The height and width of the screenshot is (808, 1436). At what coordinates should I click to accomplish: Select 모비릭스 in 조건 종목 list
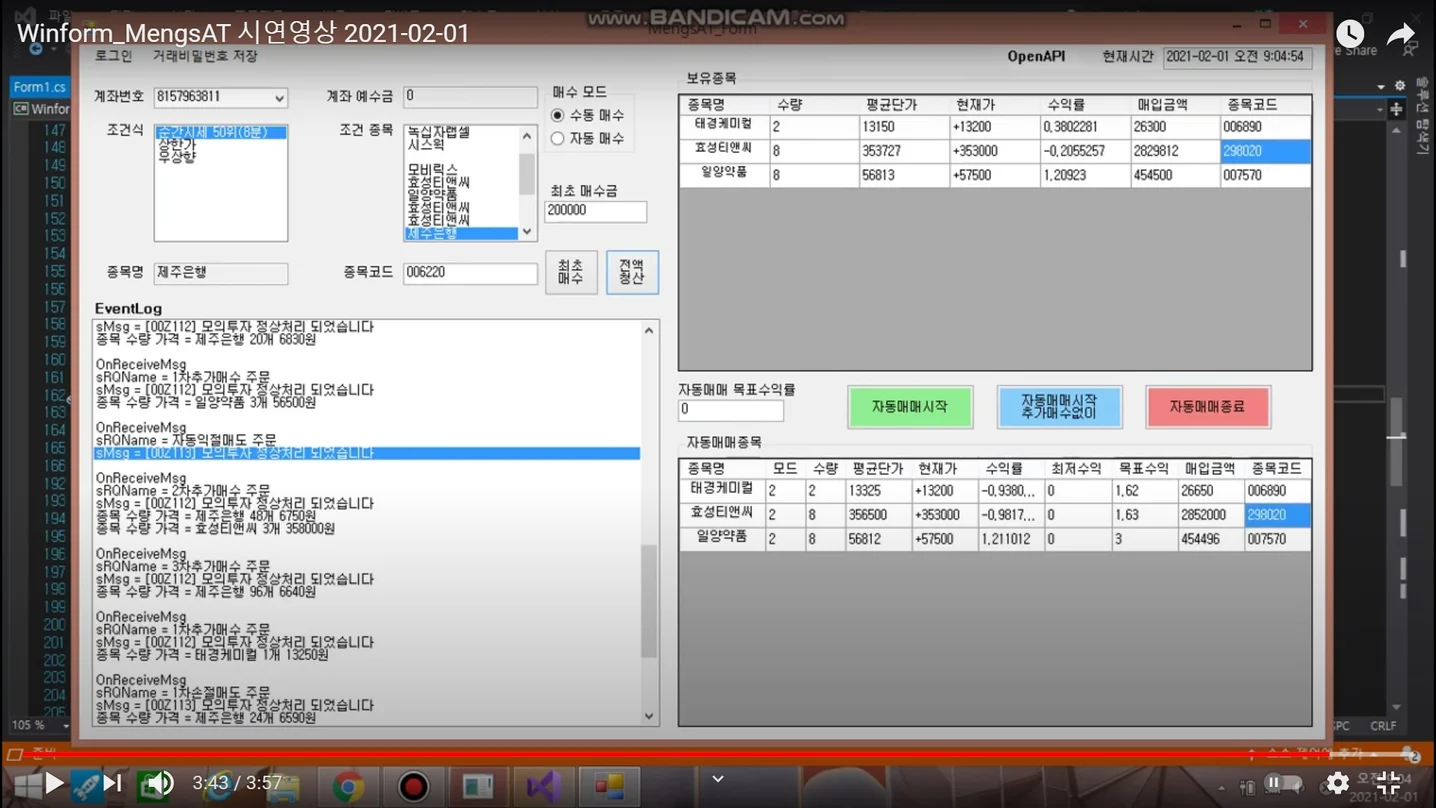[432, 170]
